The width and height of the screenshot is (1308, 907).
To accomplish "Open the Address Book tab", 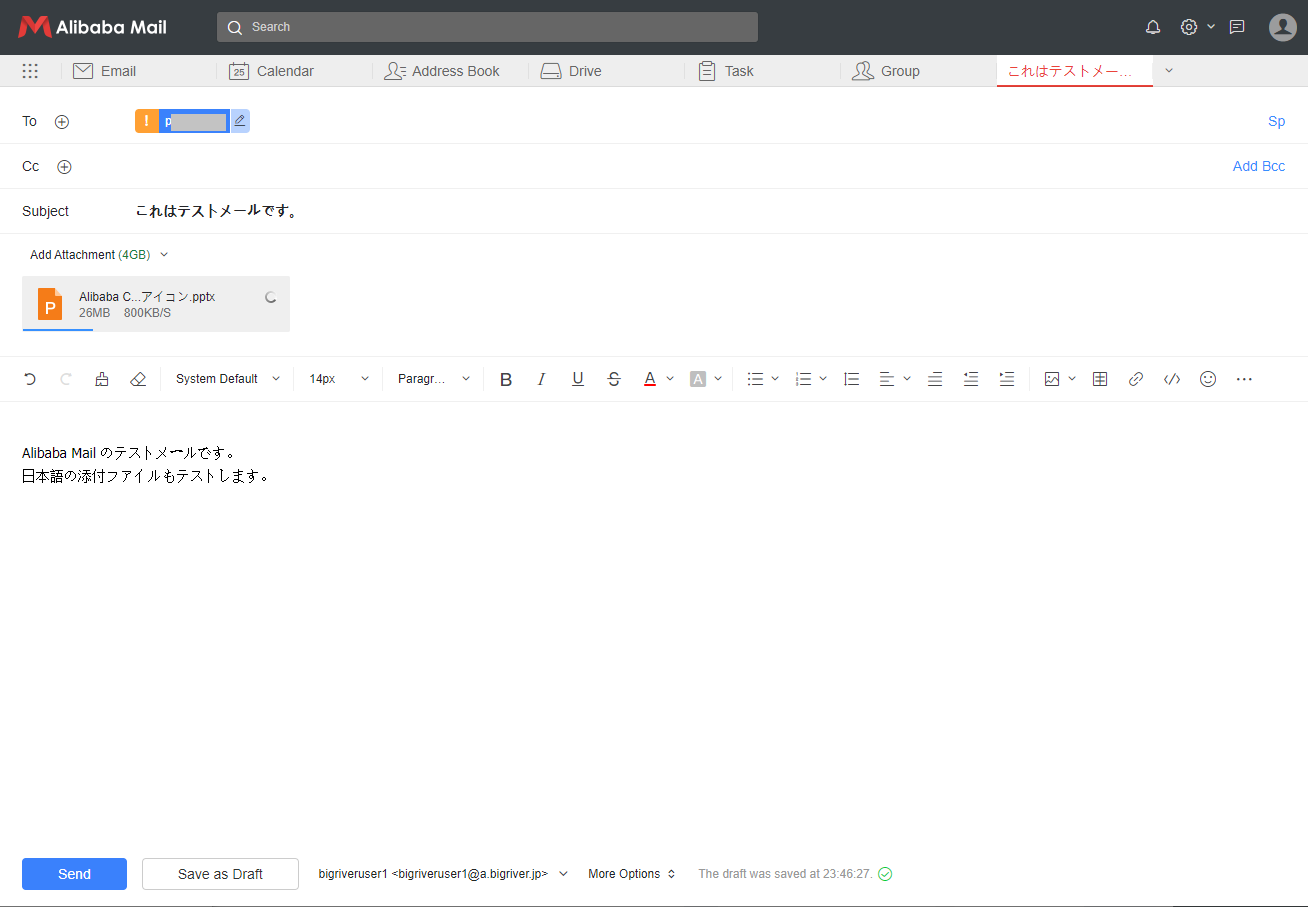I will (x=455, y=71).
